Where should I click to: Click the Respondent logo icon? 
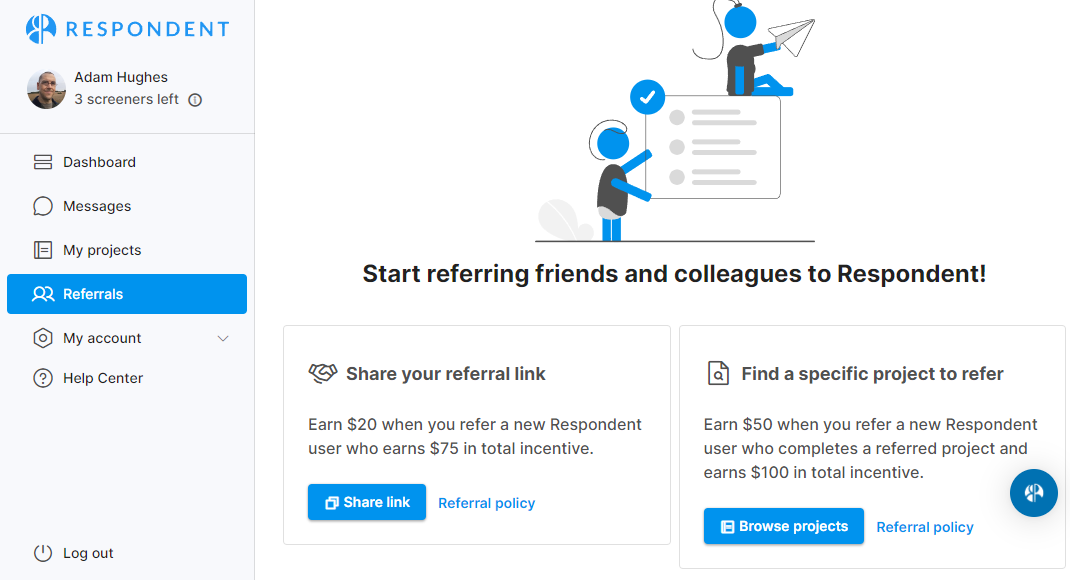coord(41,29)
